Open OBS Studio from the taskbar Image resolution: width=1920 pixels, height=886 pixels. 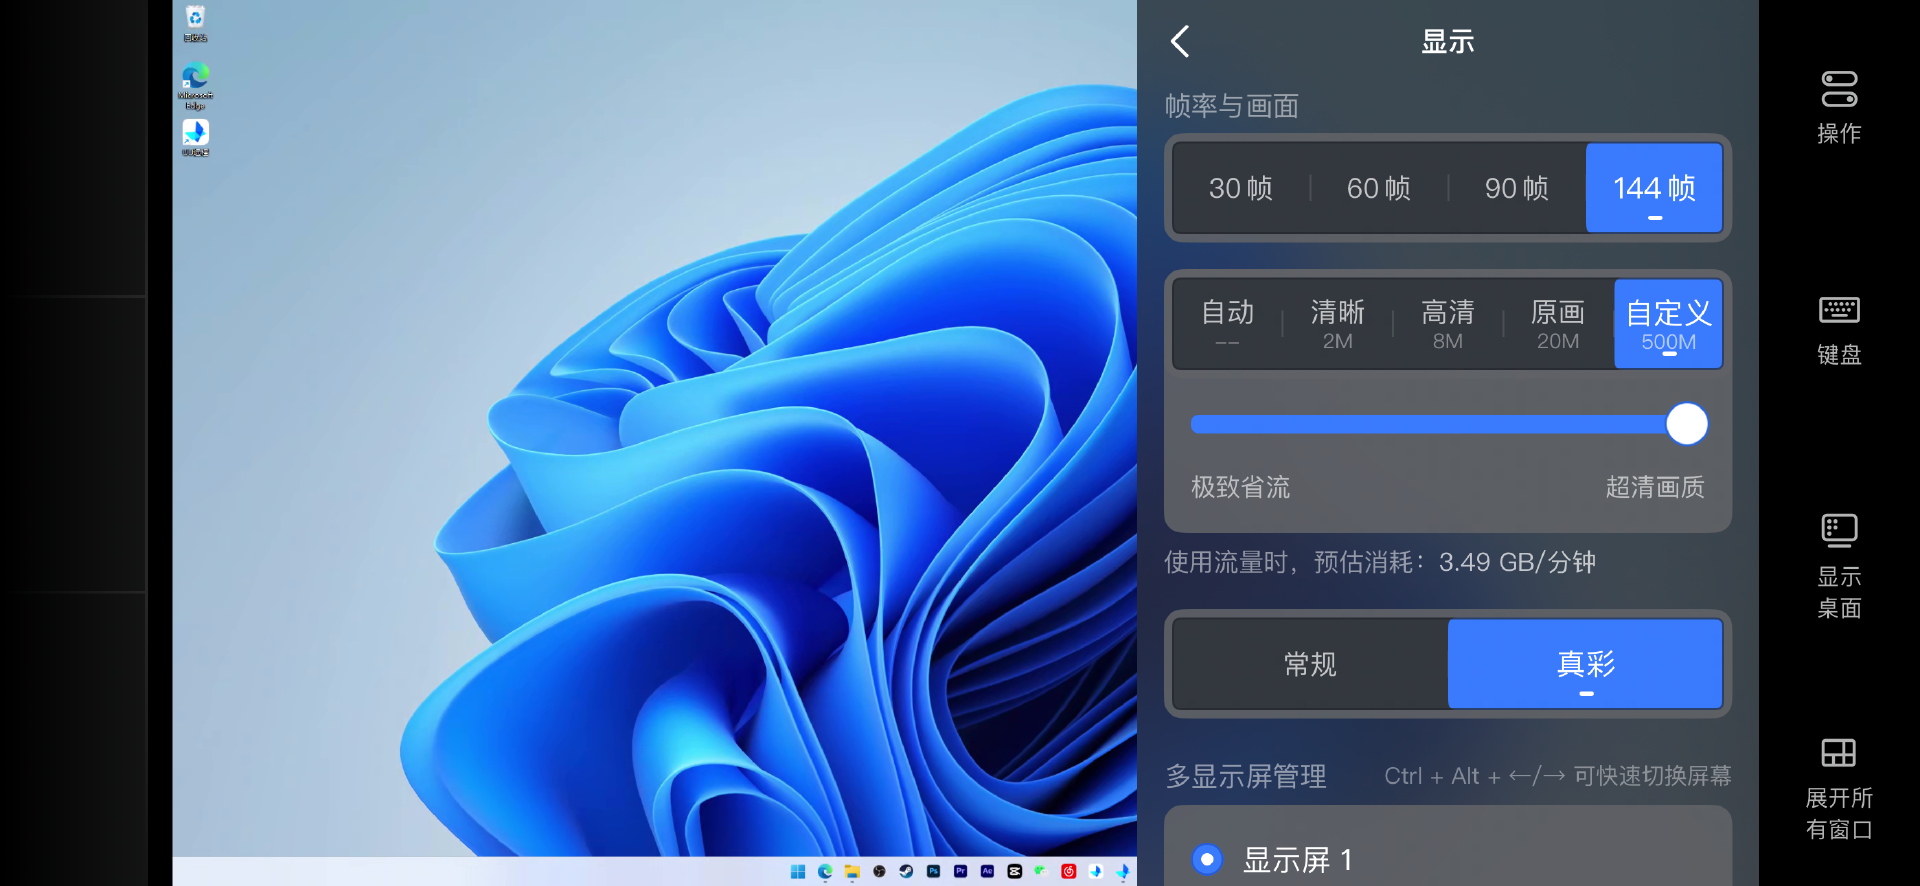tap(879, 871)
